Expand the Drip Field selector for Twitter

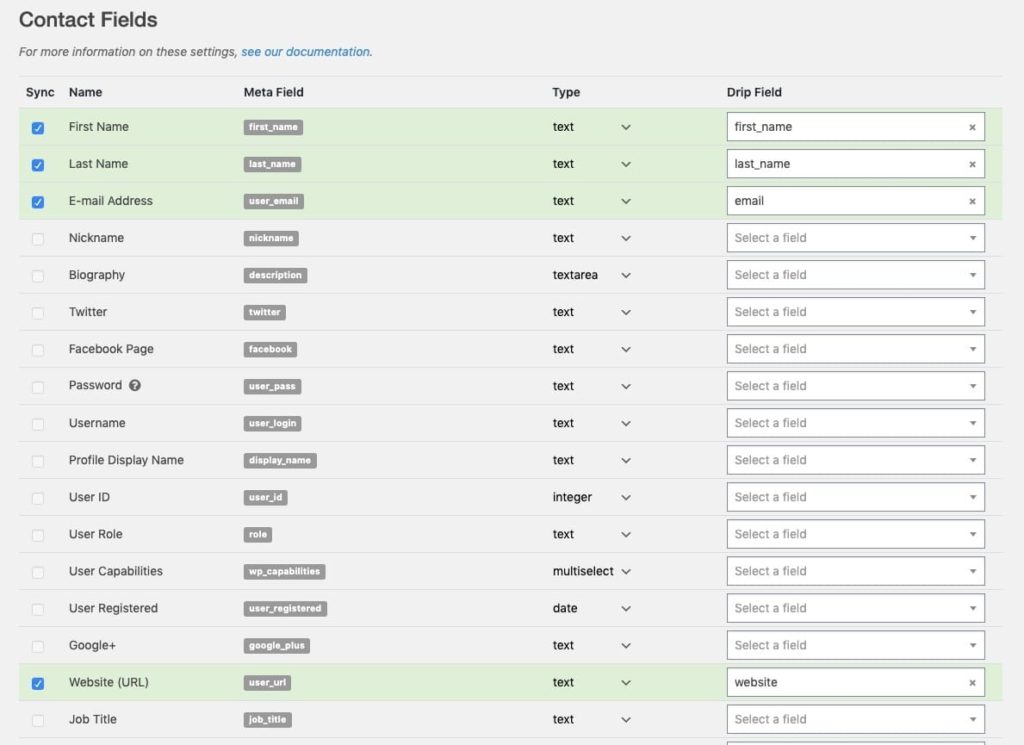point(856,312)
